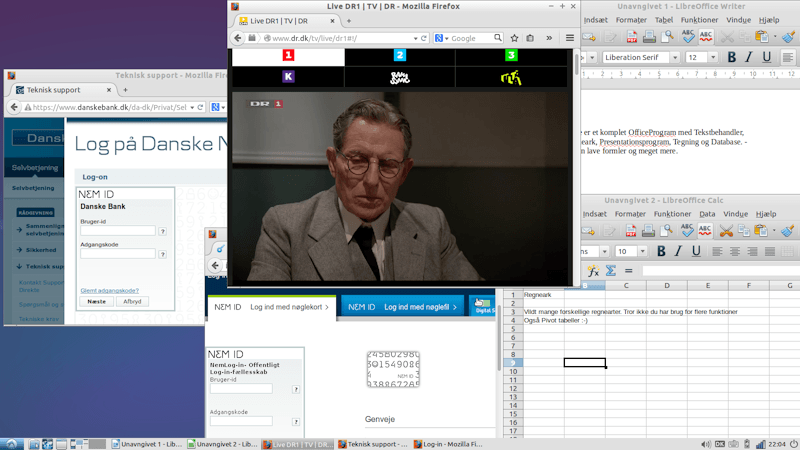
Task: Open Data menu in Calc
Action: click(707, 214)
